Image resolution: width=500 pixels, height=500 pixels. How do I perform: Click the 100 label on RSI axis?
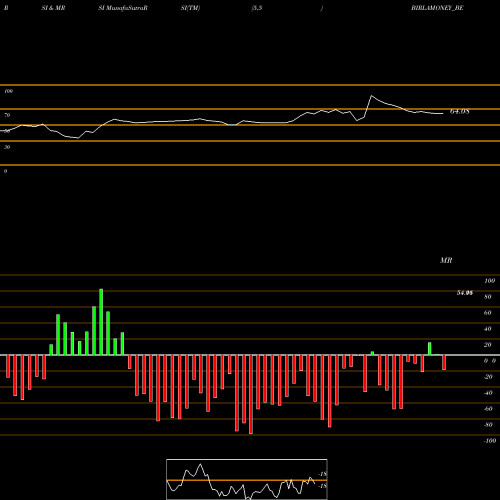click(8, 91)
